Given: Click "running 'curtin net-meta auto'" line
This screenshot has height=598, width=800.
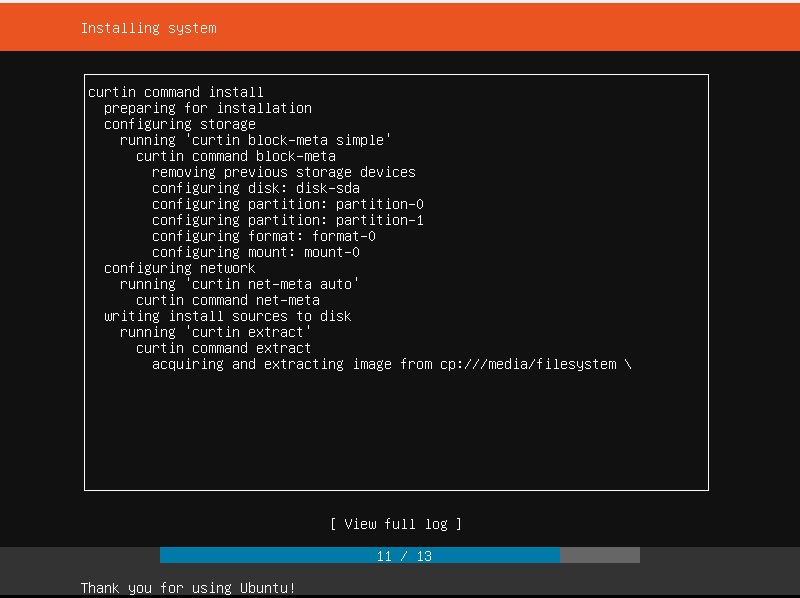Looking at the screenshot, I should 239,284.
